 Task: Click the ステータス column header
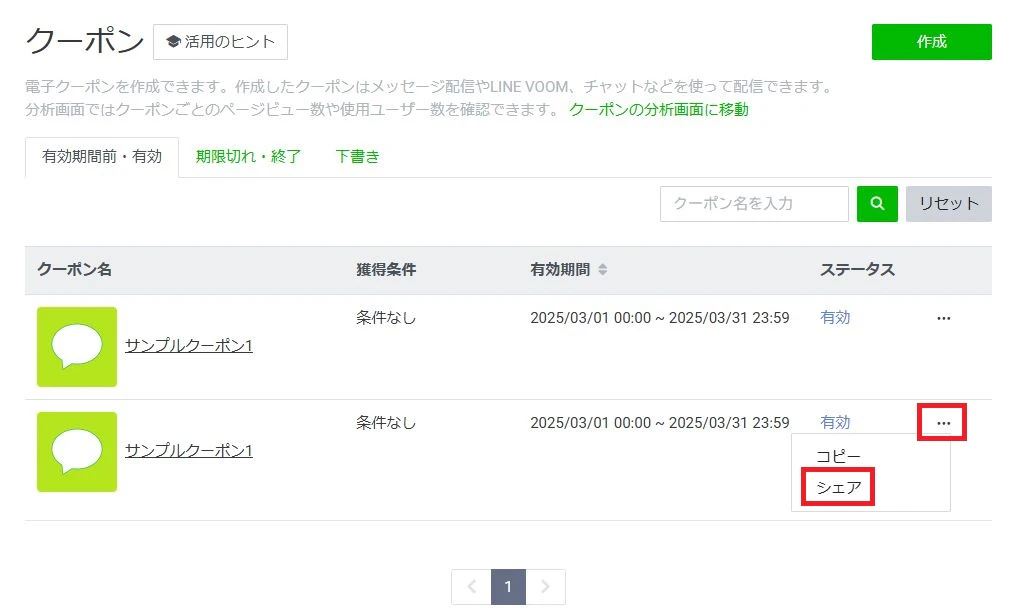point(857,269)
